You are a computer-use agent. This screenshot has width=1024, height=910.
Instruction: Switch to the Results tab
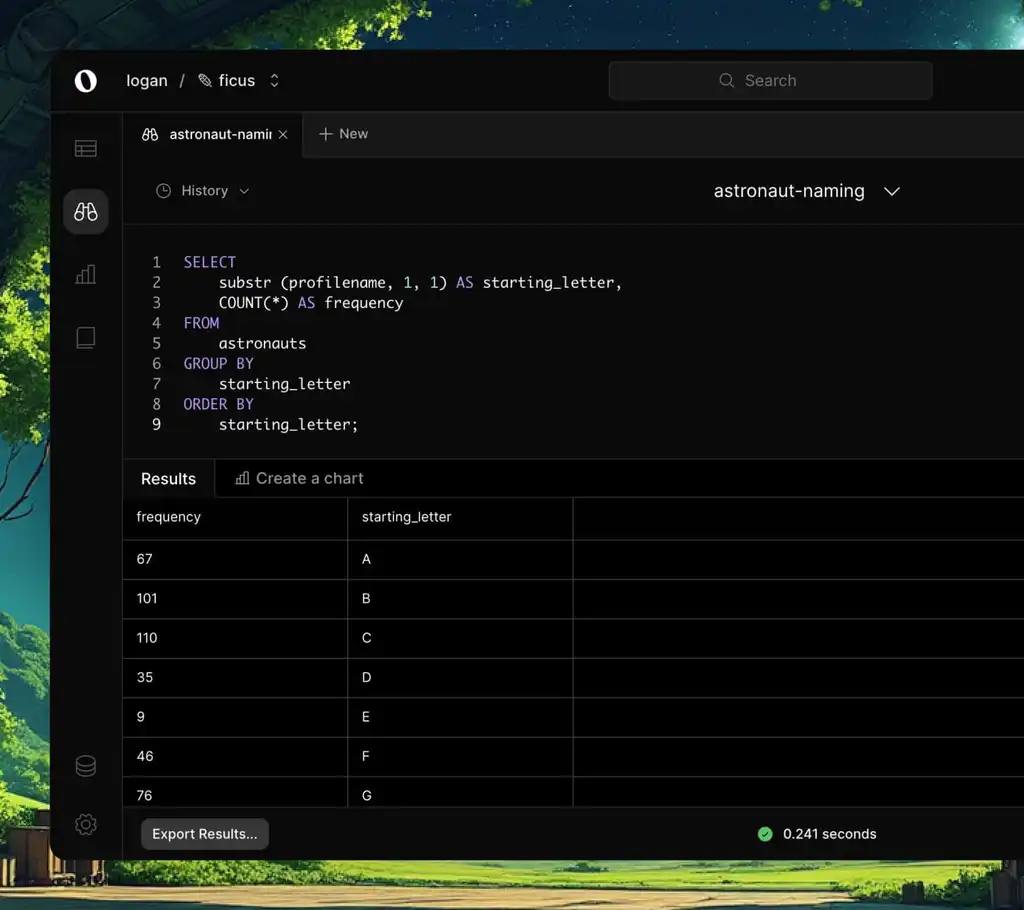click(168, 478)
